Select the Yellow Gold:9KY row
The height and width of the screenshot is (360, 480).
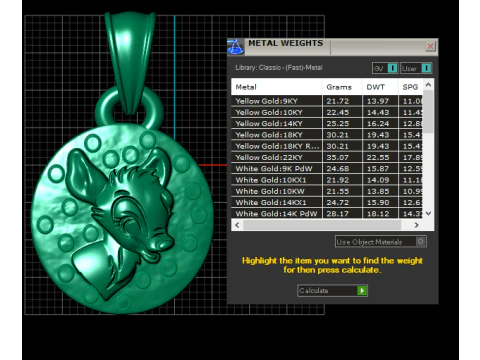tap(327, 101)
